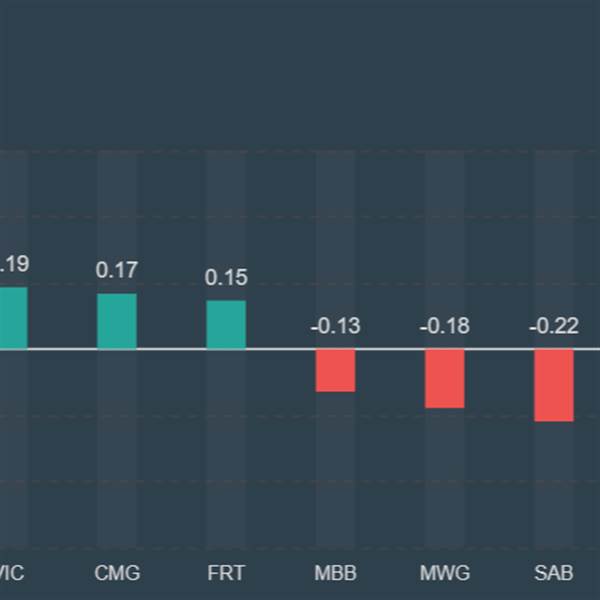Select the MWG ticker axis label
The height and width of the screenshot is (600, 600).
(x=444, y=573)
